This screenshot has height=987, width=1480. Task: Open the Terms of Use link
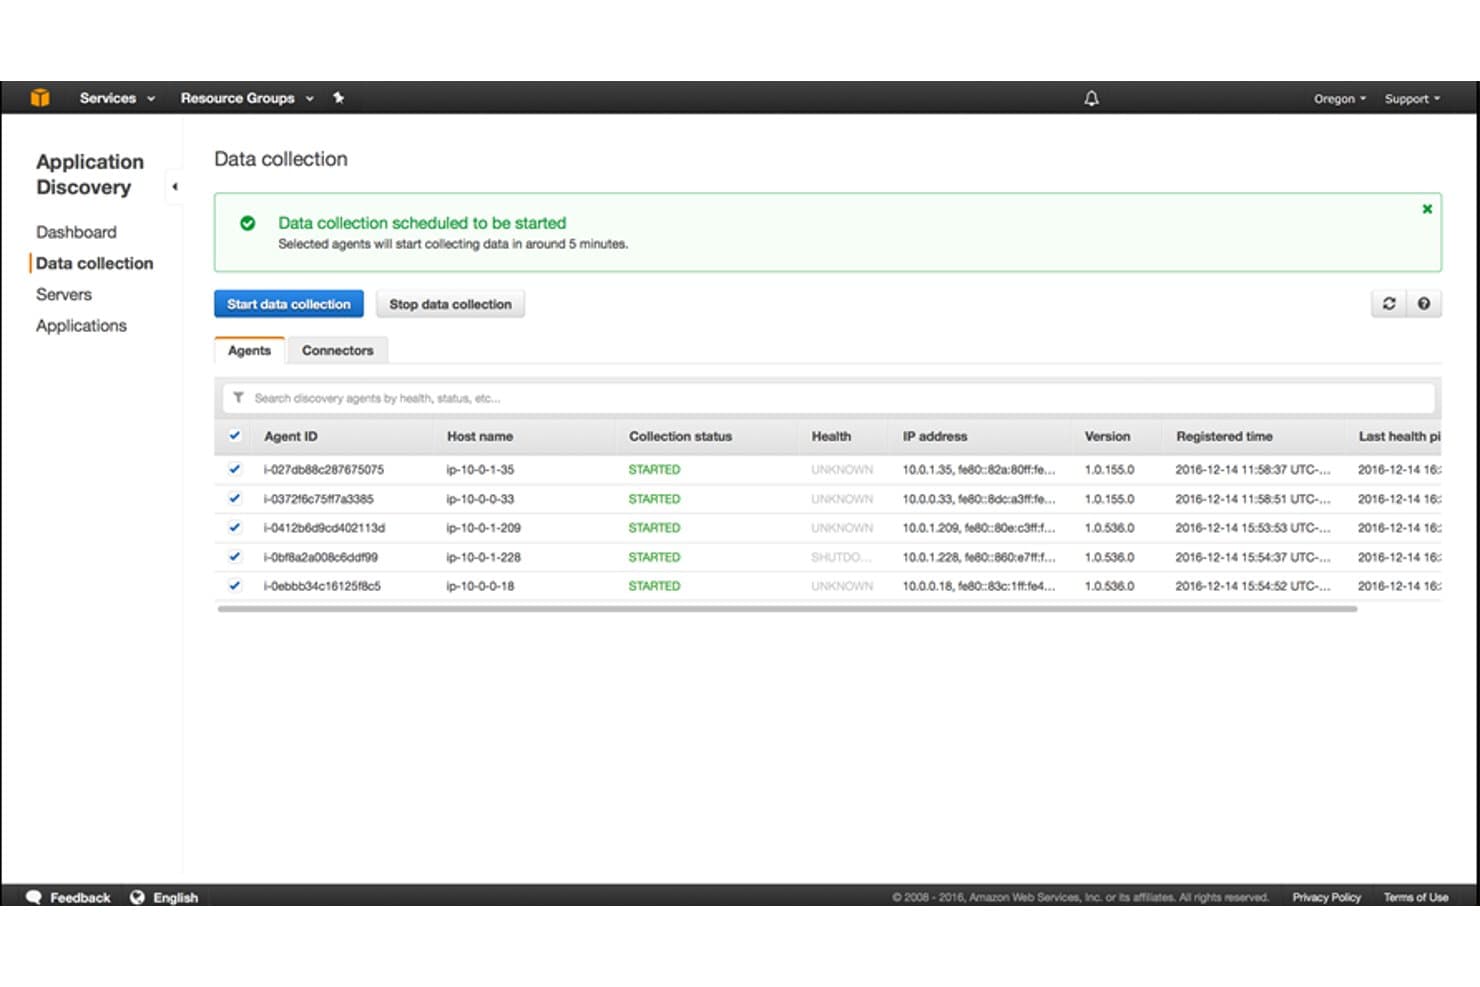point(1416,897)
